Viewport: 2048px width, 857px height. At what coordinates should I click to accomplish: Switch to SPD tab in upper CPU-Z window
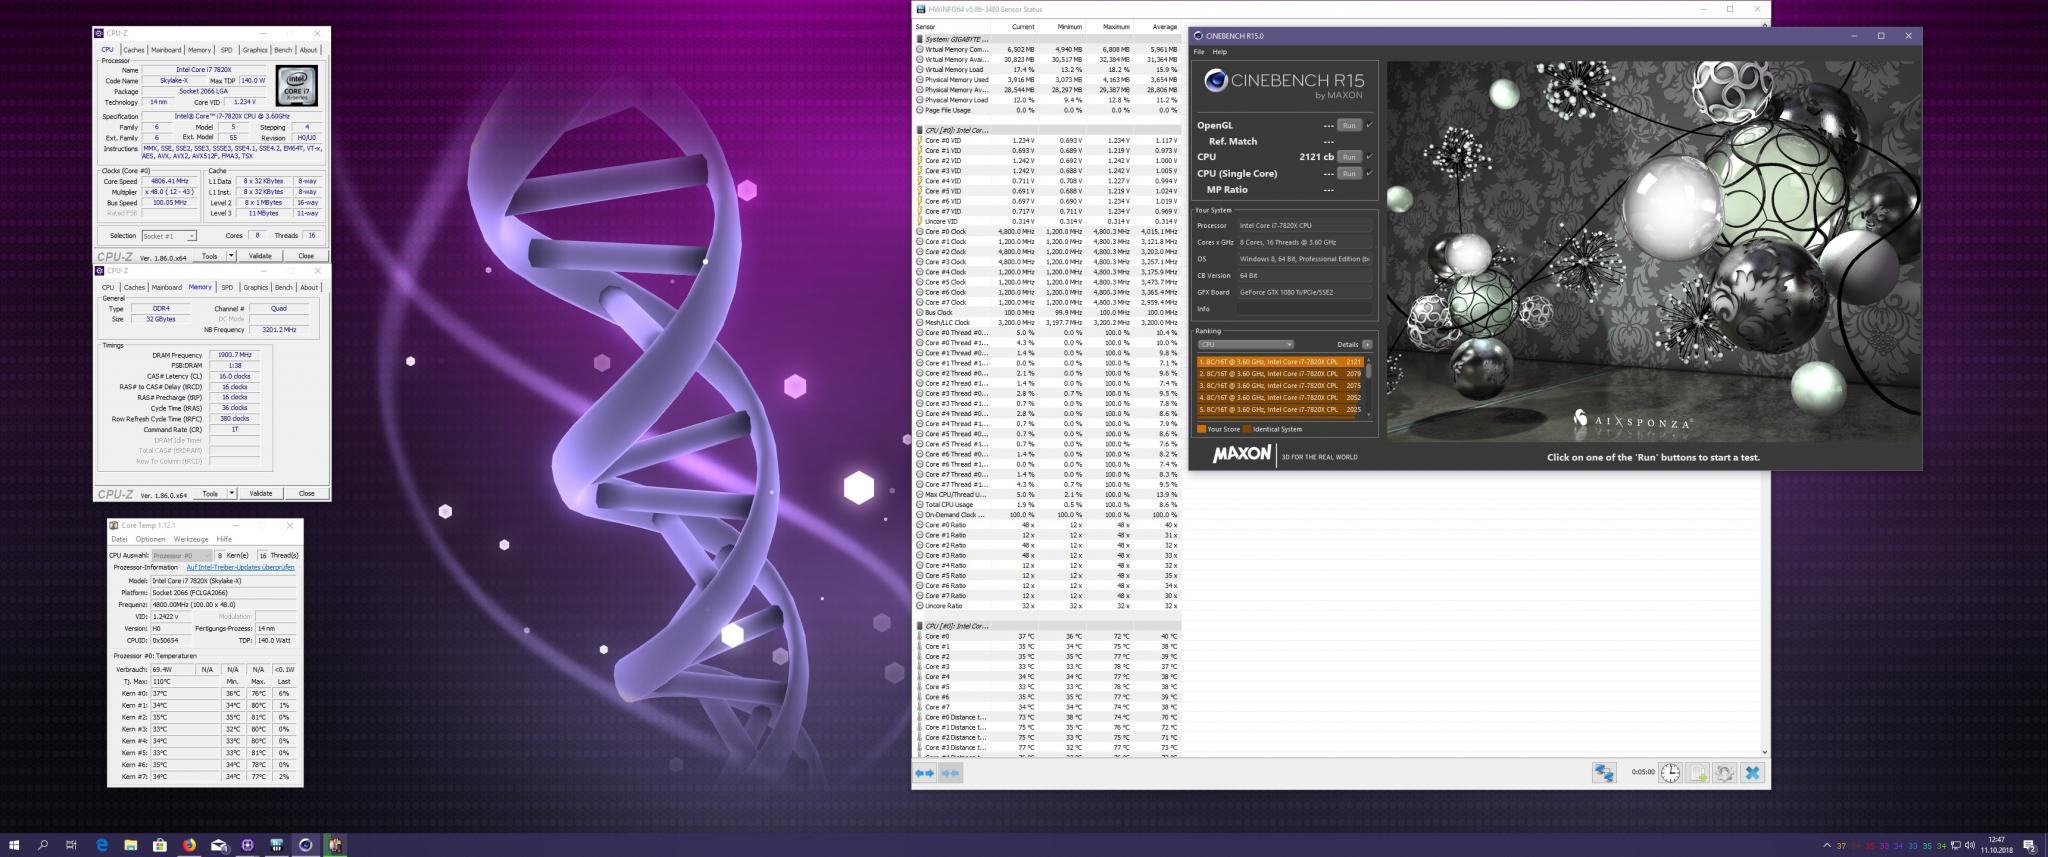[x=227, y=50]
